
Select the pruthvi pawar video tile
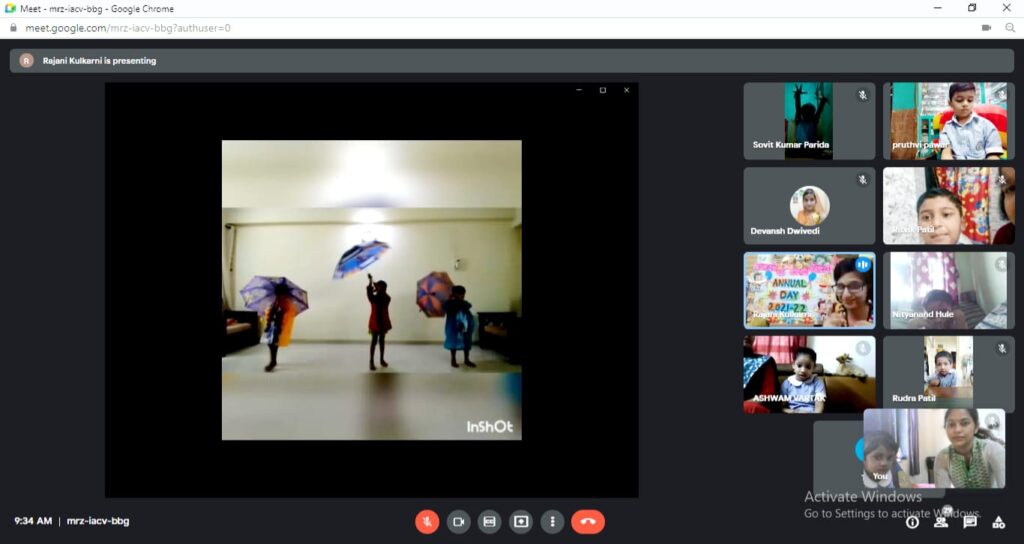tap(949, 121)
